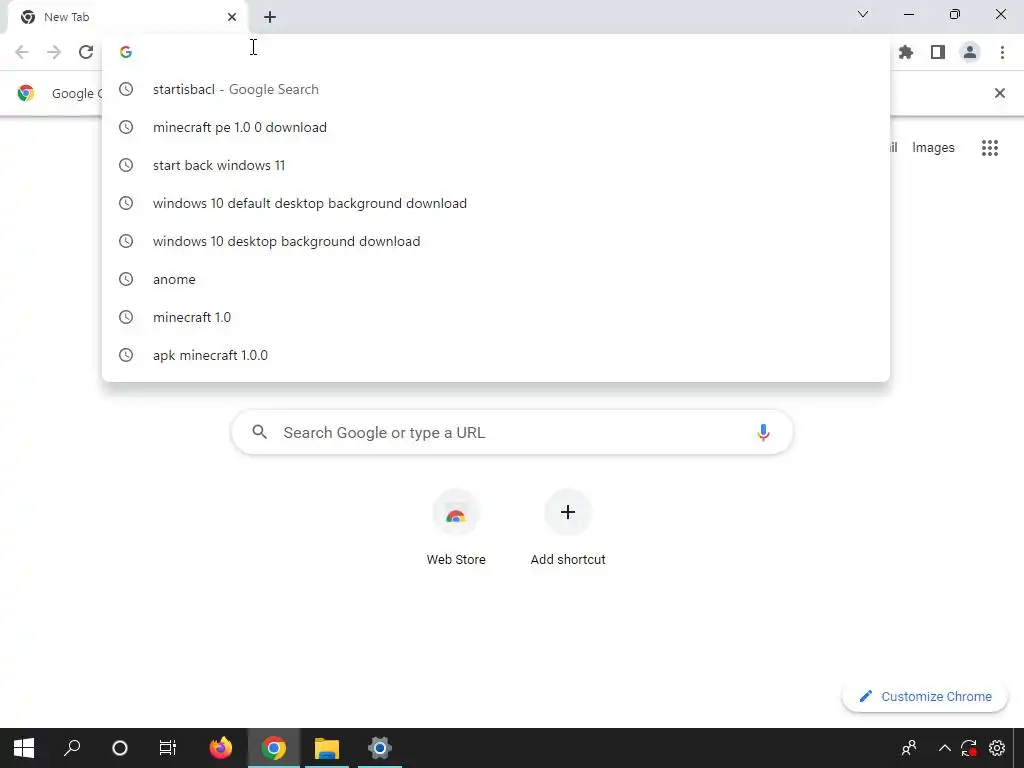Choose suggestion 'startisbacl - Google Search'
The image size is (1024, 768).
[496, 89]
